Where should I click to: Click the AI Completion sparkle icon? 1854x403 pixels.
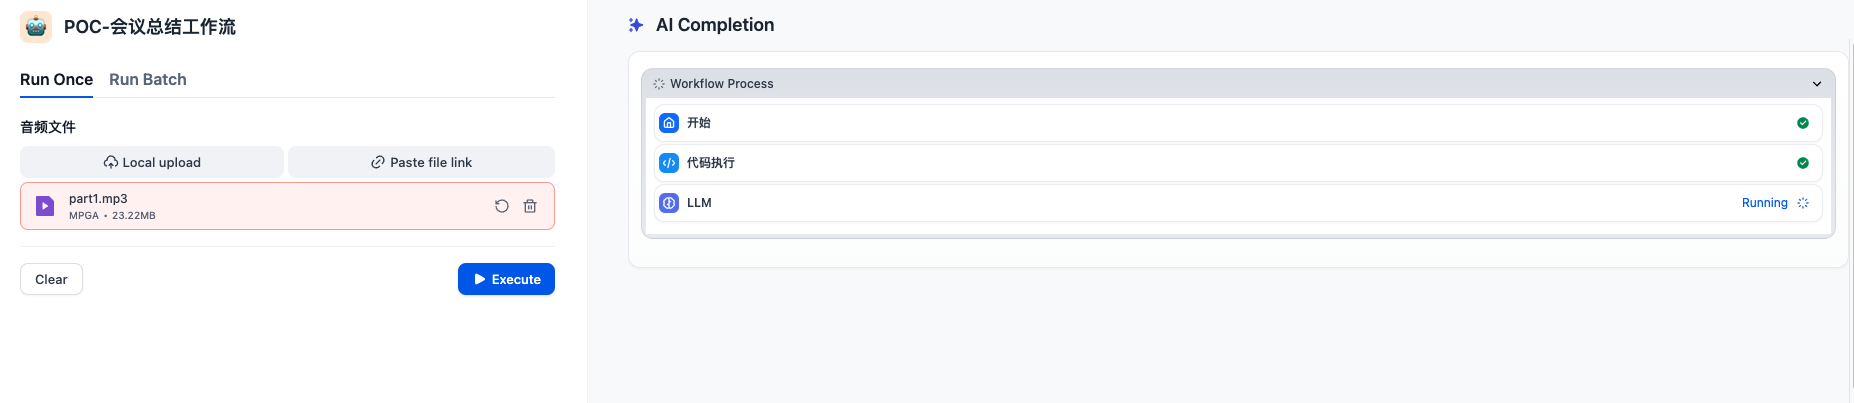(636, 25)
